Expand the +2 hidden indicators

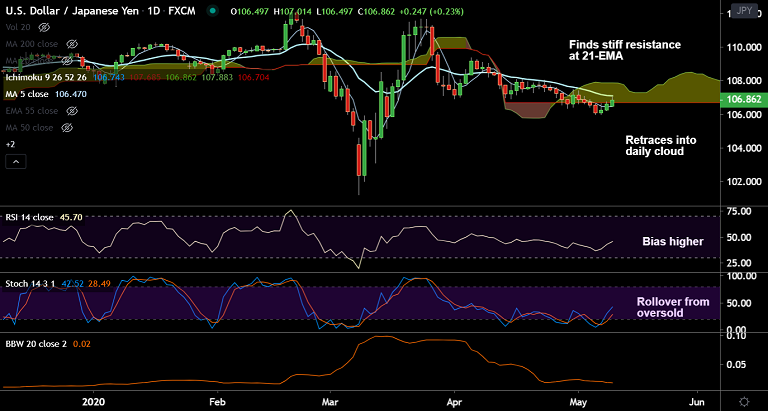[x=10, y=145]
